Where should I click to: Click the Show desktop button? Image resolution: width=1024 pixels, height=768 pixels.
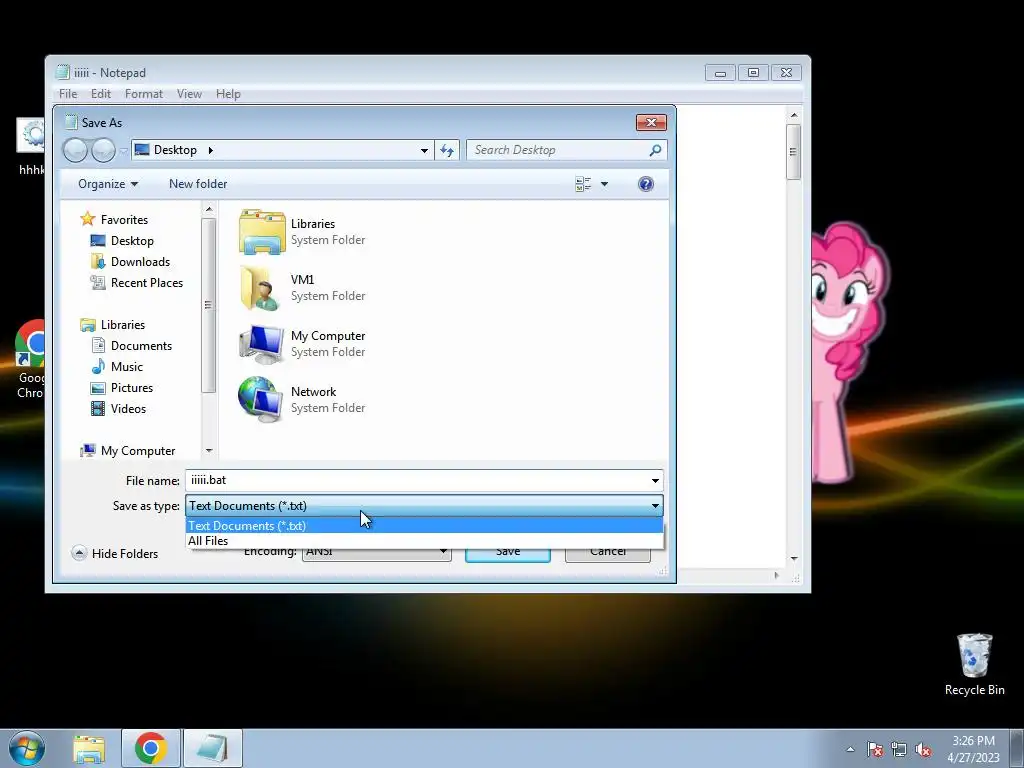pyautogui.click(x=1017, y=748)
